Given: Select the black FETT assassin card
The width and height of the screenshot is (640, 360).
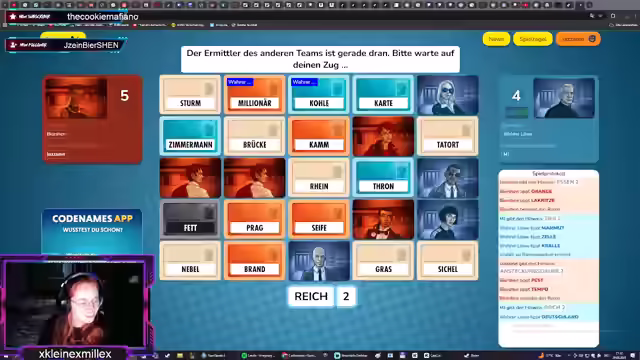Looking at the screenshot, I should click(190, 220).
